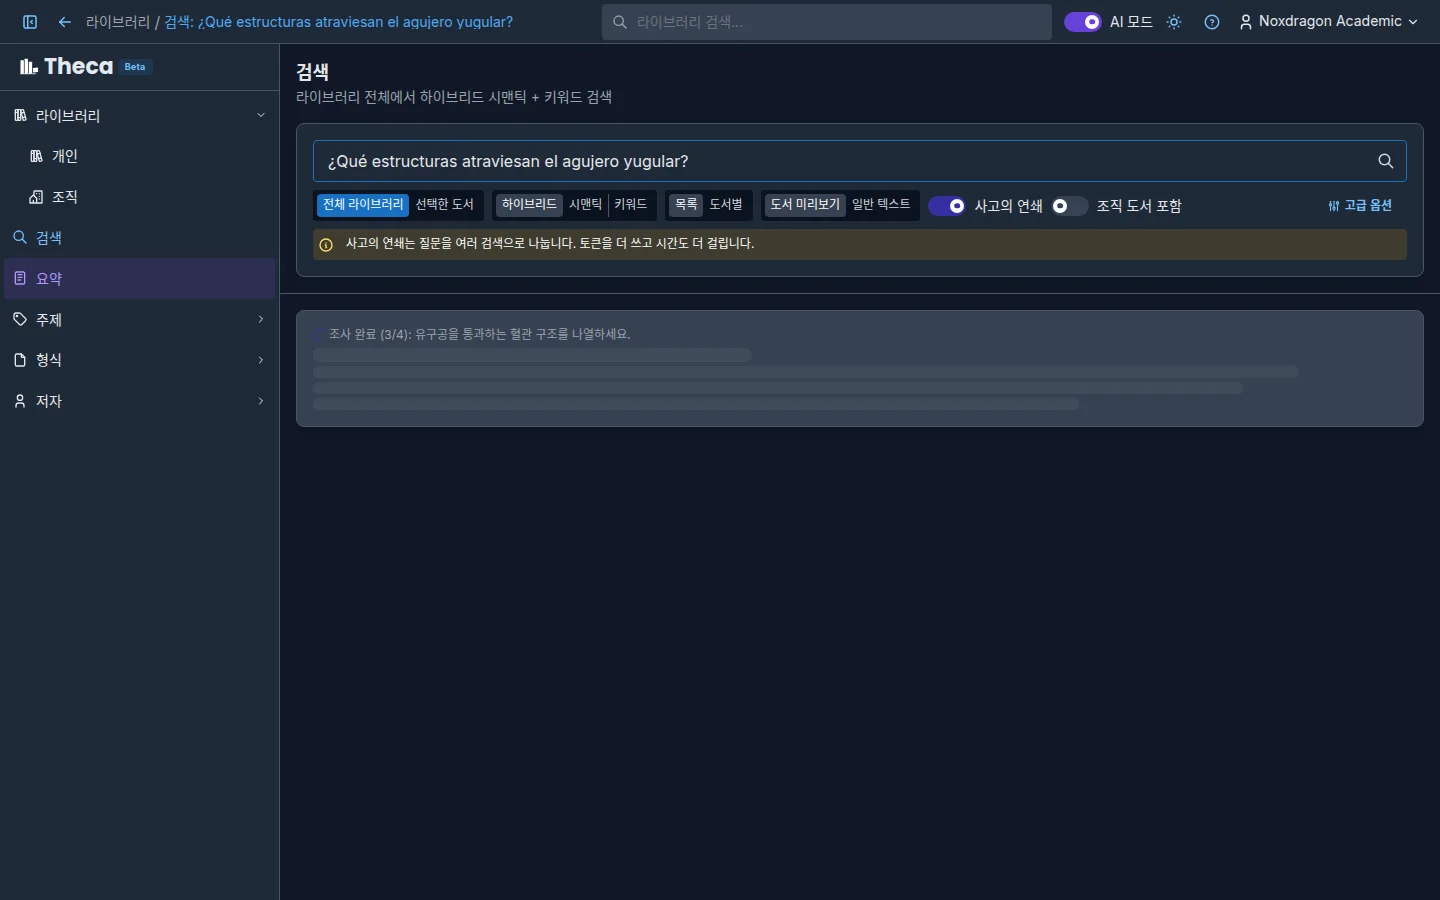Select 선택한 도서 scope option
Screen dimensions: 1440x900
point(445,205)
